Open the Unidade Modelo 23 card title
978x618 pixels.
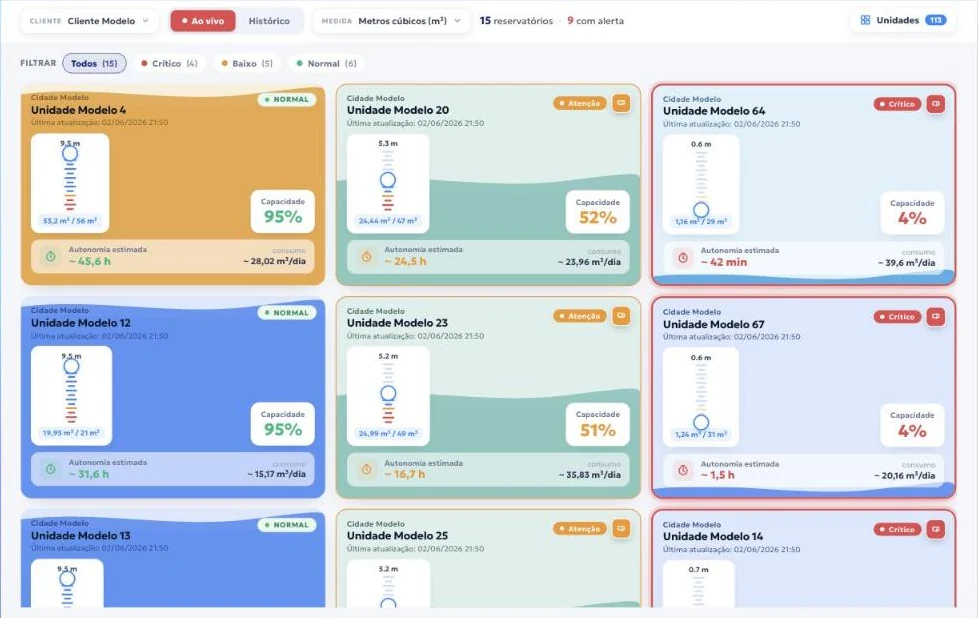pos(397,323)
